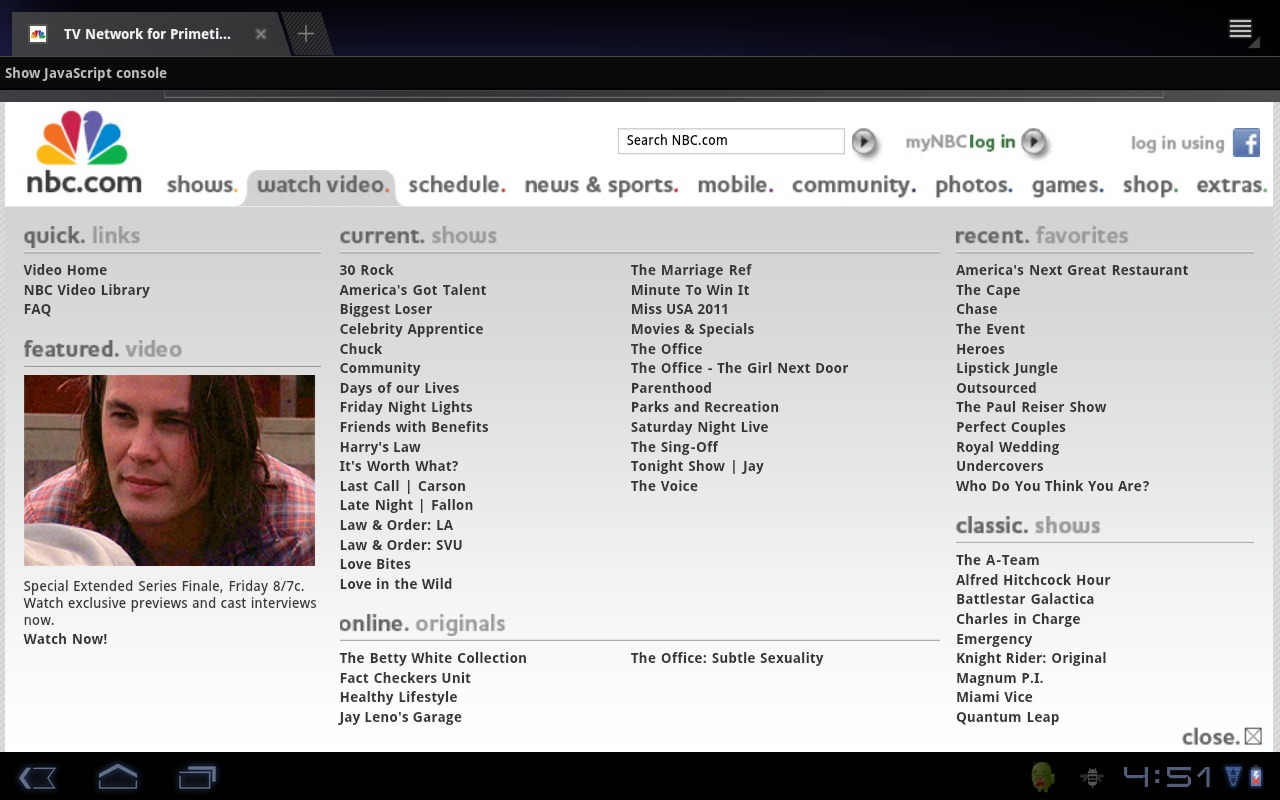Close the TV Network browser tab
The height and width of the screenshot is (800, 1280).
point(260,34)
